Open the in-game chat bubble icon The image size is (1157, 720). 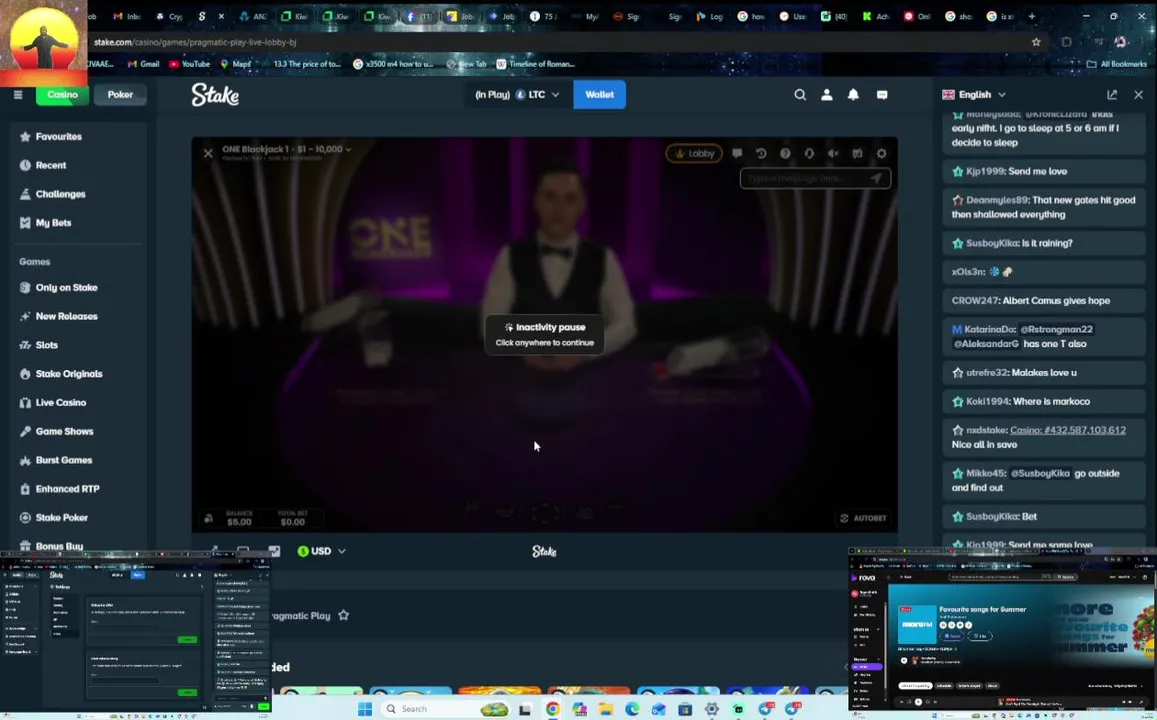coord(736,153)
